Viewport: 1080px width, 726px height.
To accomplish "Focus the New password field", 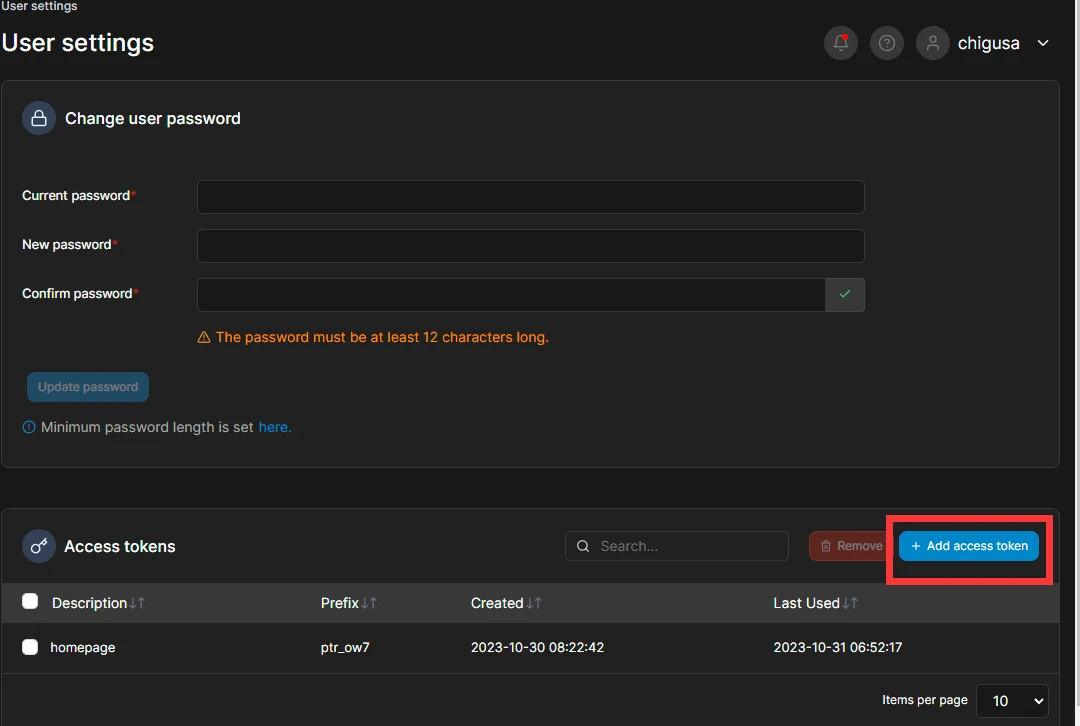I will click(x=530, y=246).
